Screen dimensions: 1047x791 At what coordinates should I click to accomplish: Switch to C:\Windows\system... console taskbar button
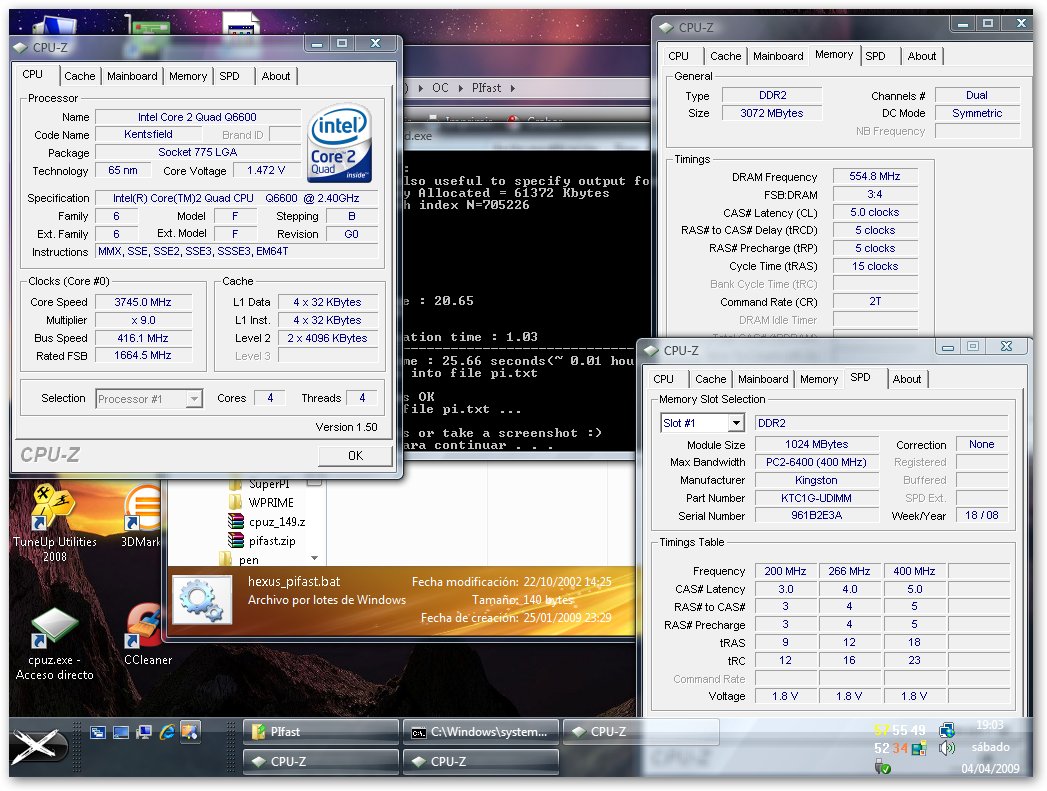pyautogui.click(x=481, y=732)
